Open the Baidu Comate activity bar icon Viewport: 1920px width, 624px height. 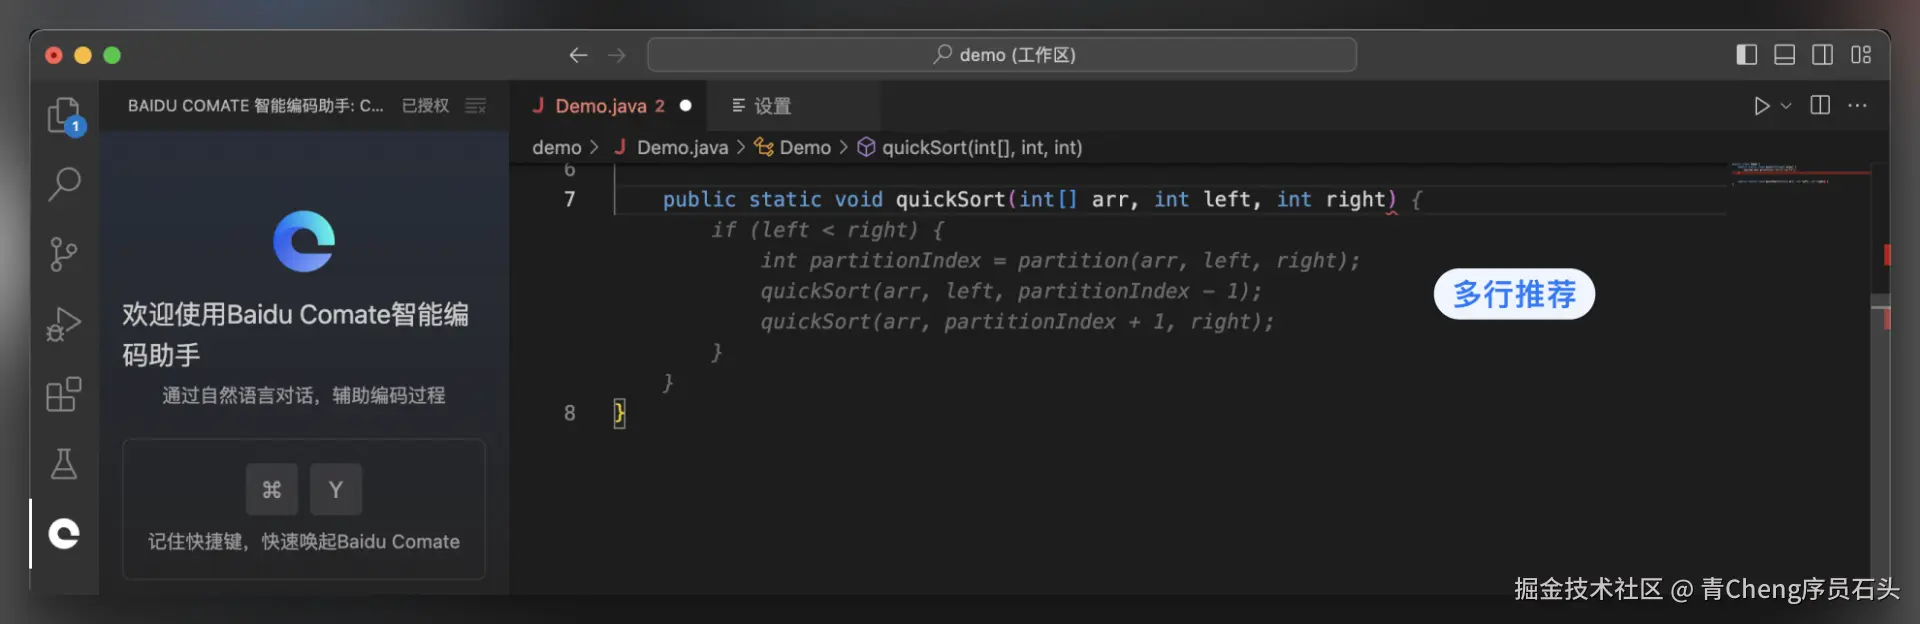point(64,534)
